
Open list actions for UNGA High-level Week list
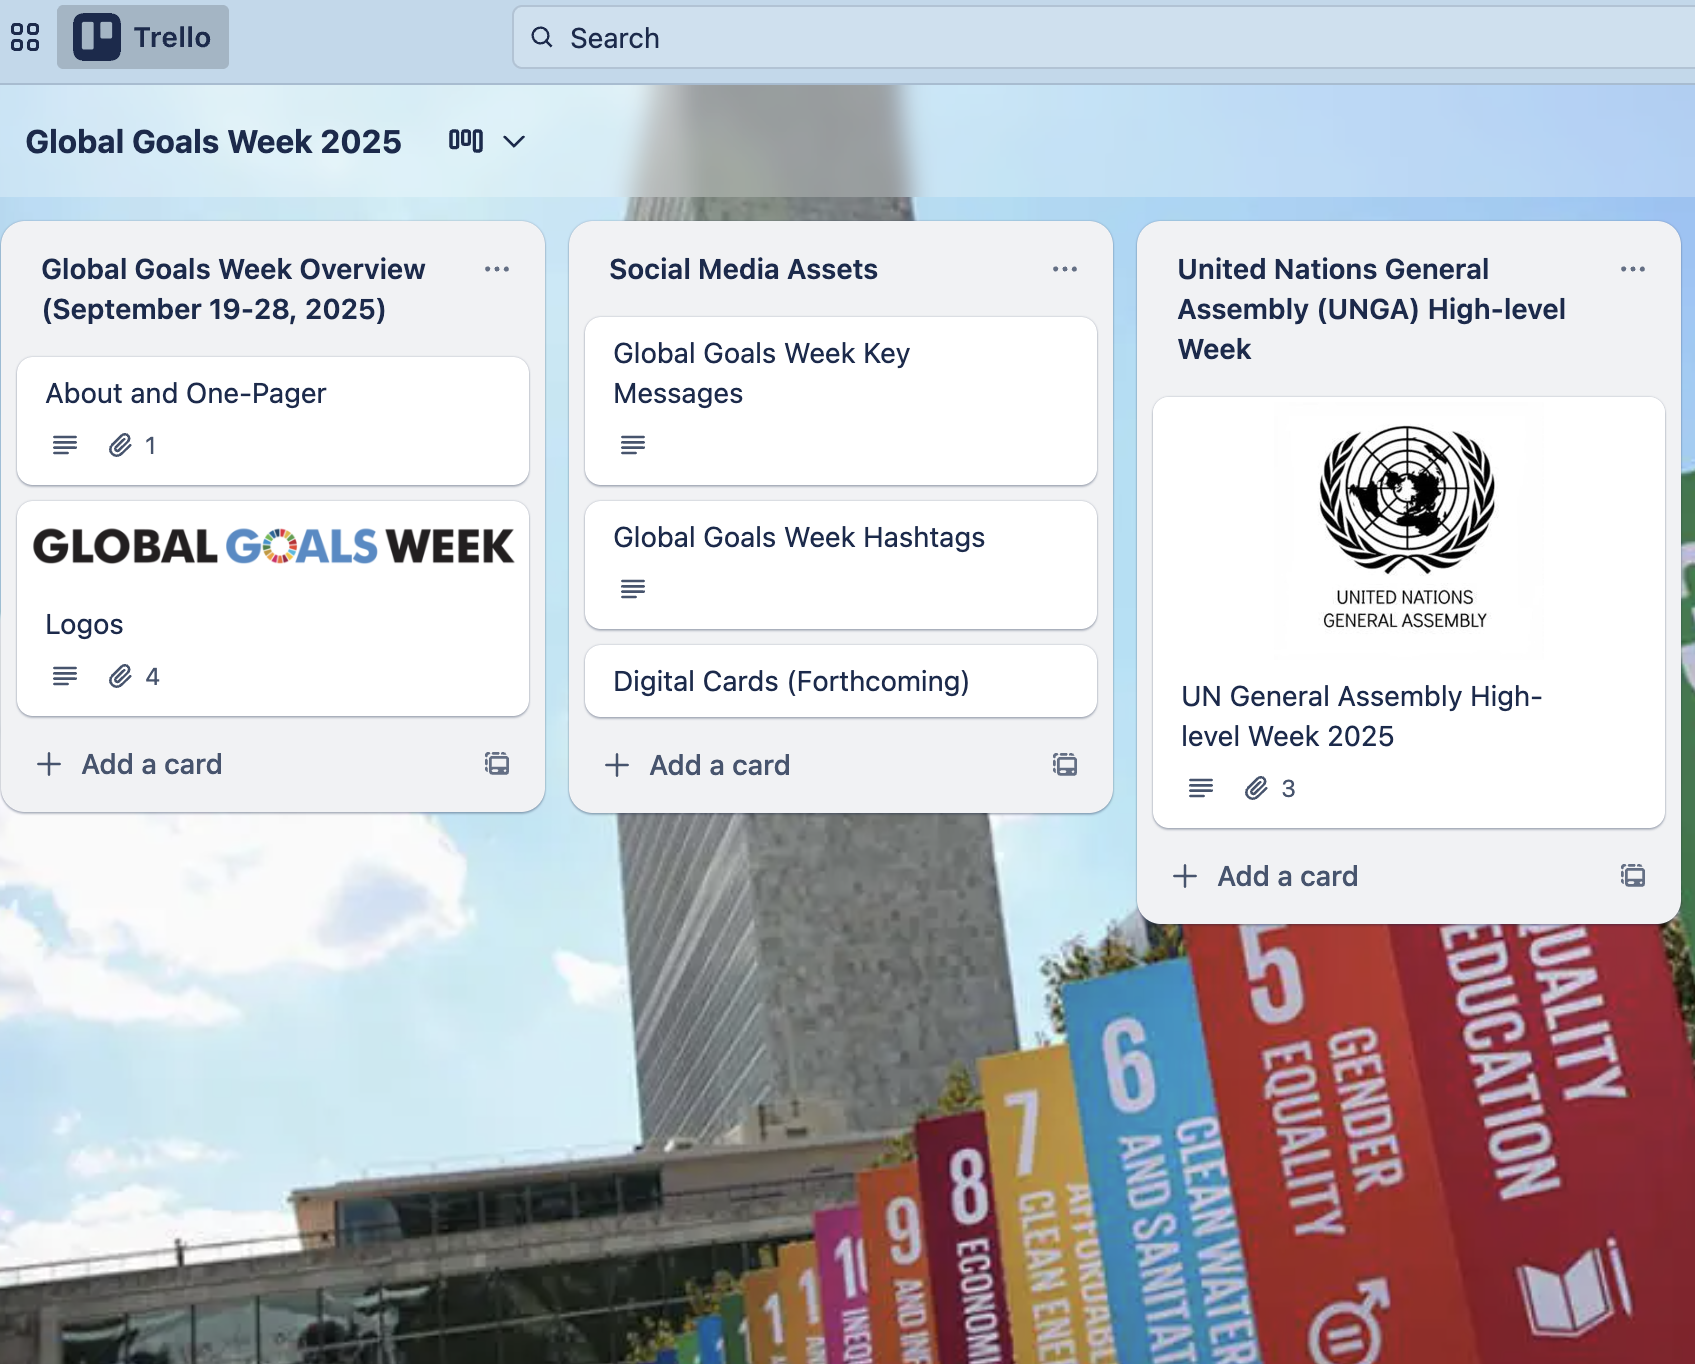click(x=1633, y=269)
